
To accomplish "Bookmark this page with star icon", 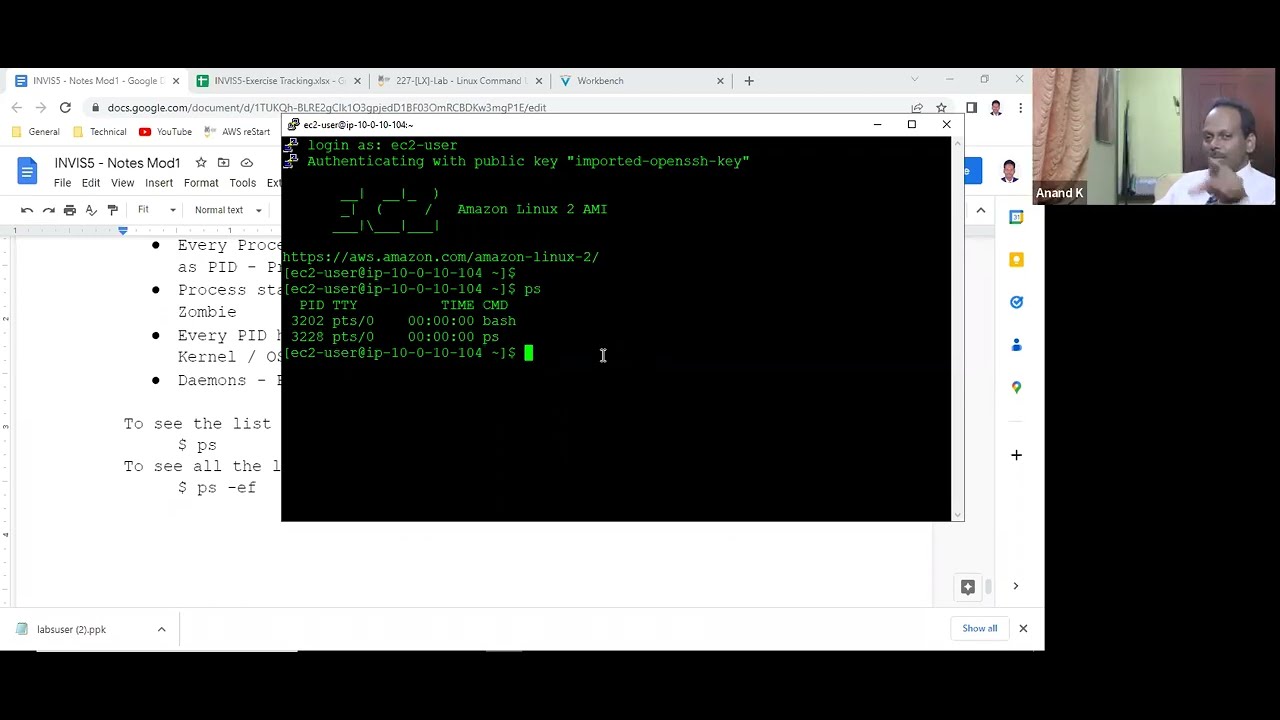I will coord(941,107).
